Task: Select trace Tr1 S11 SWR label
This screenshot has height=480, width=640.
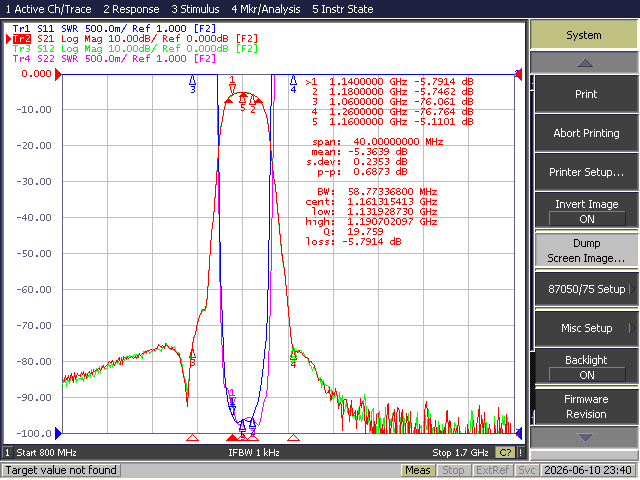Action: click(114, 29)
